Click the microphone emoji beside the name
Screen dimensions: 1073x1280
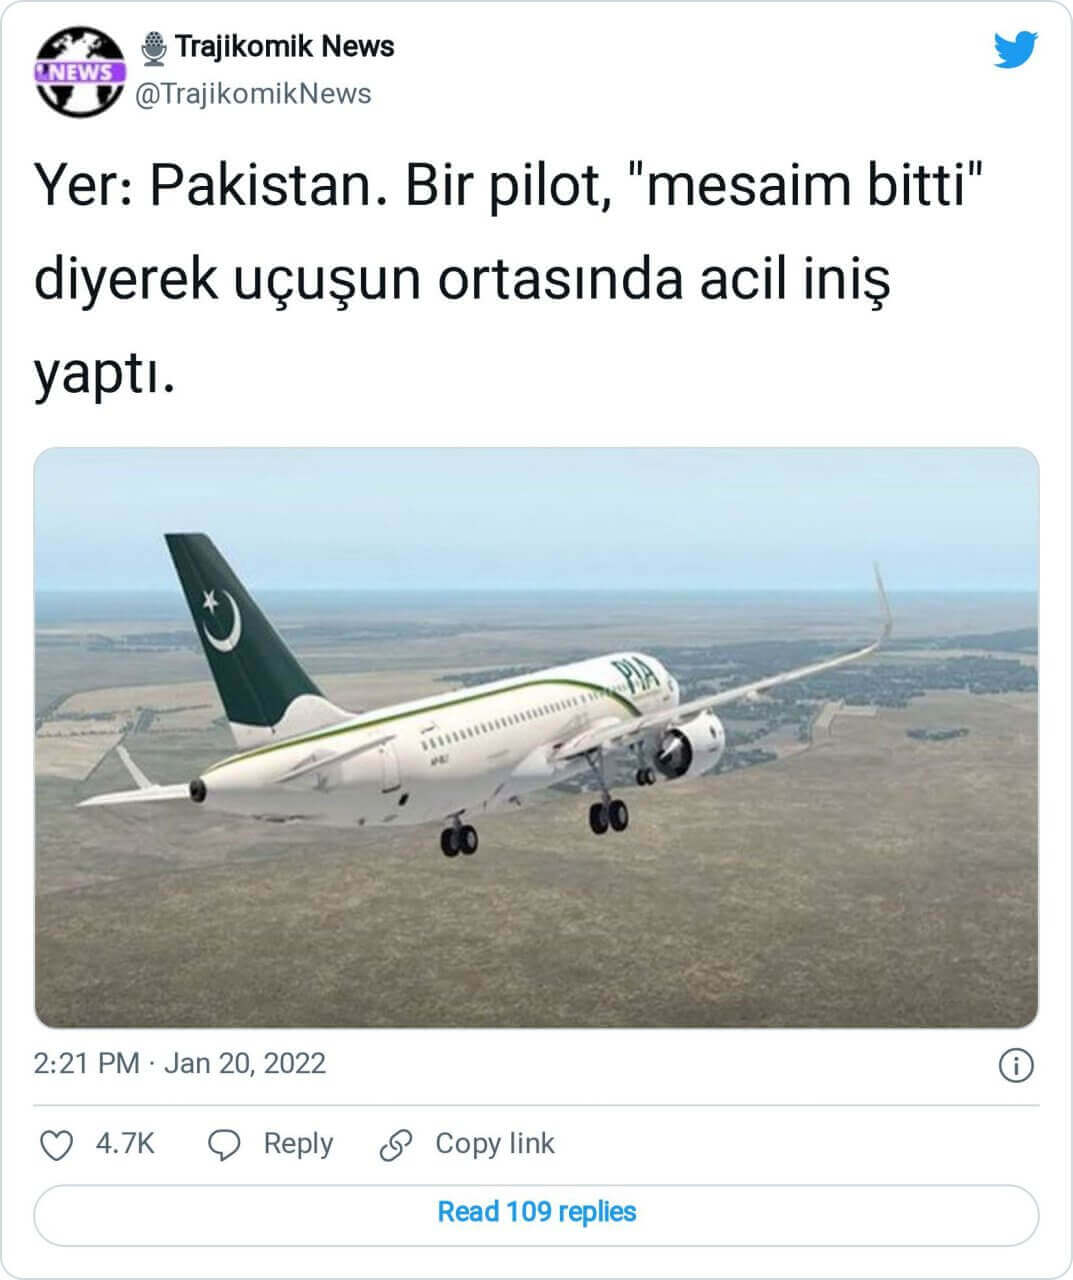pos(153,47)
